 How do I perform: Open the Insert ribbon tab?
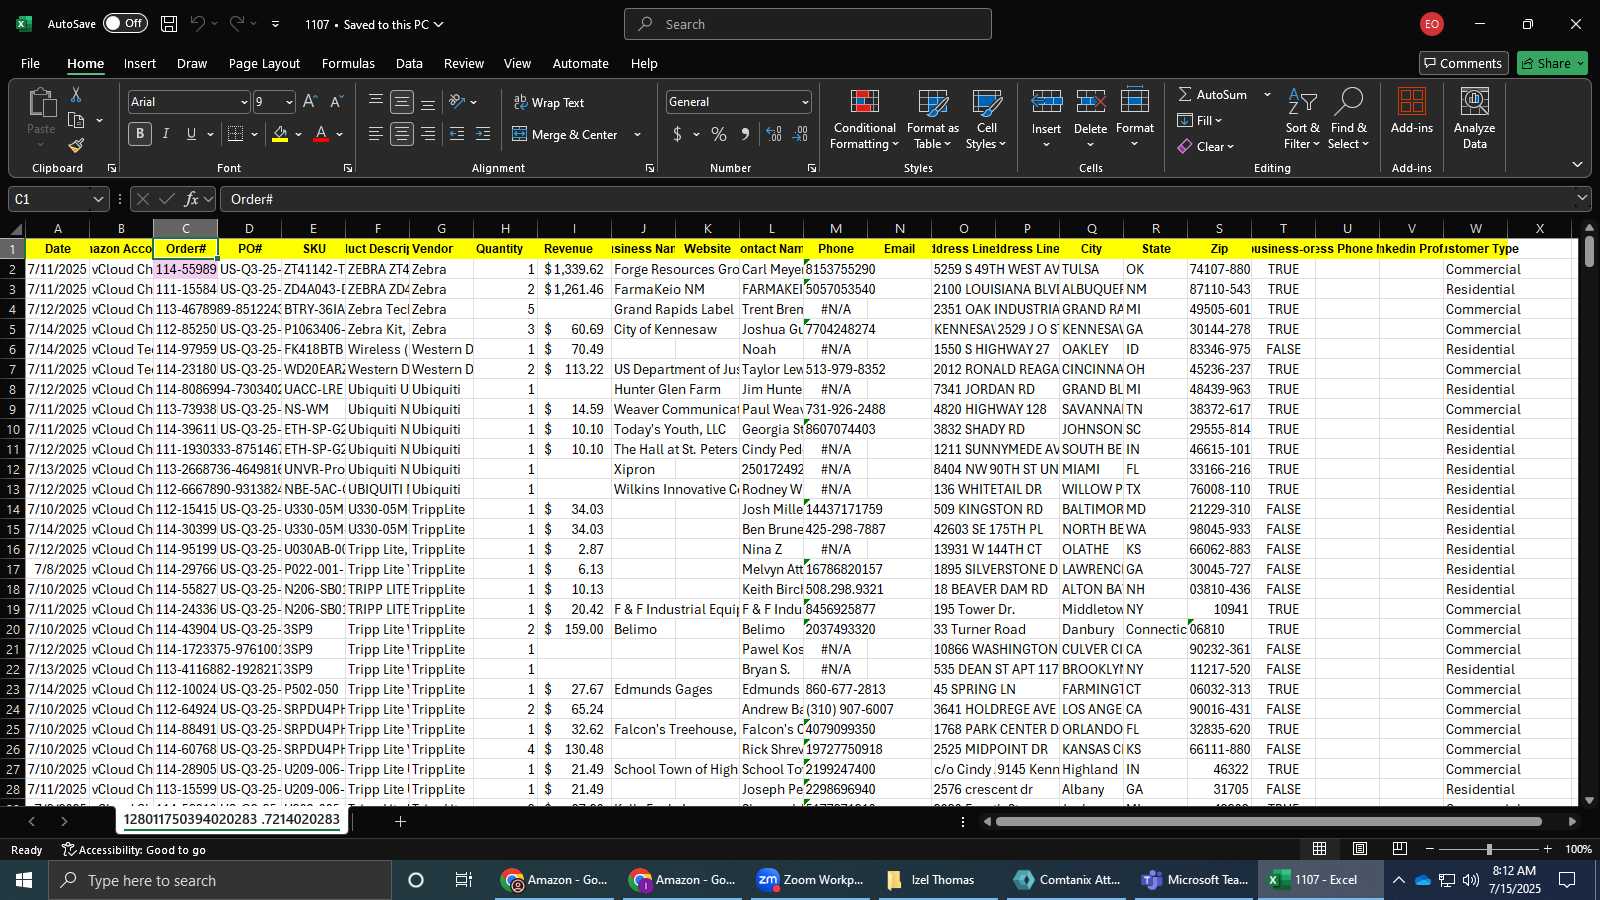[140, 63]
